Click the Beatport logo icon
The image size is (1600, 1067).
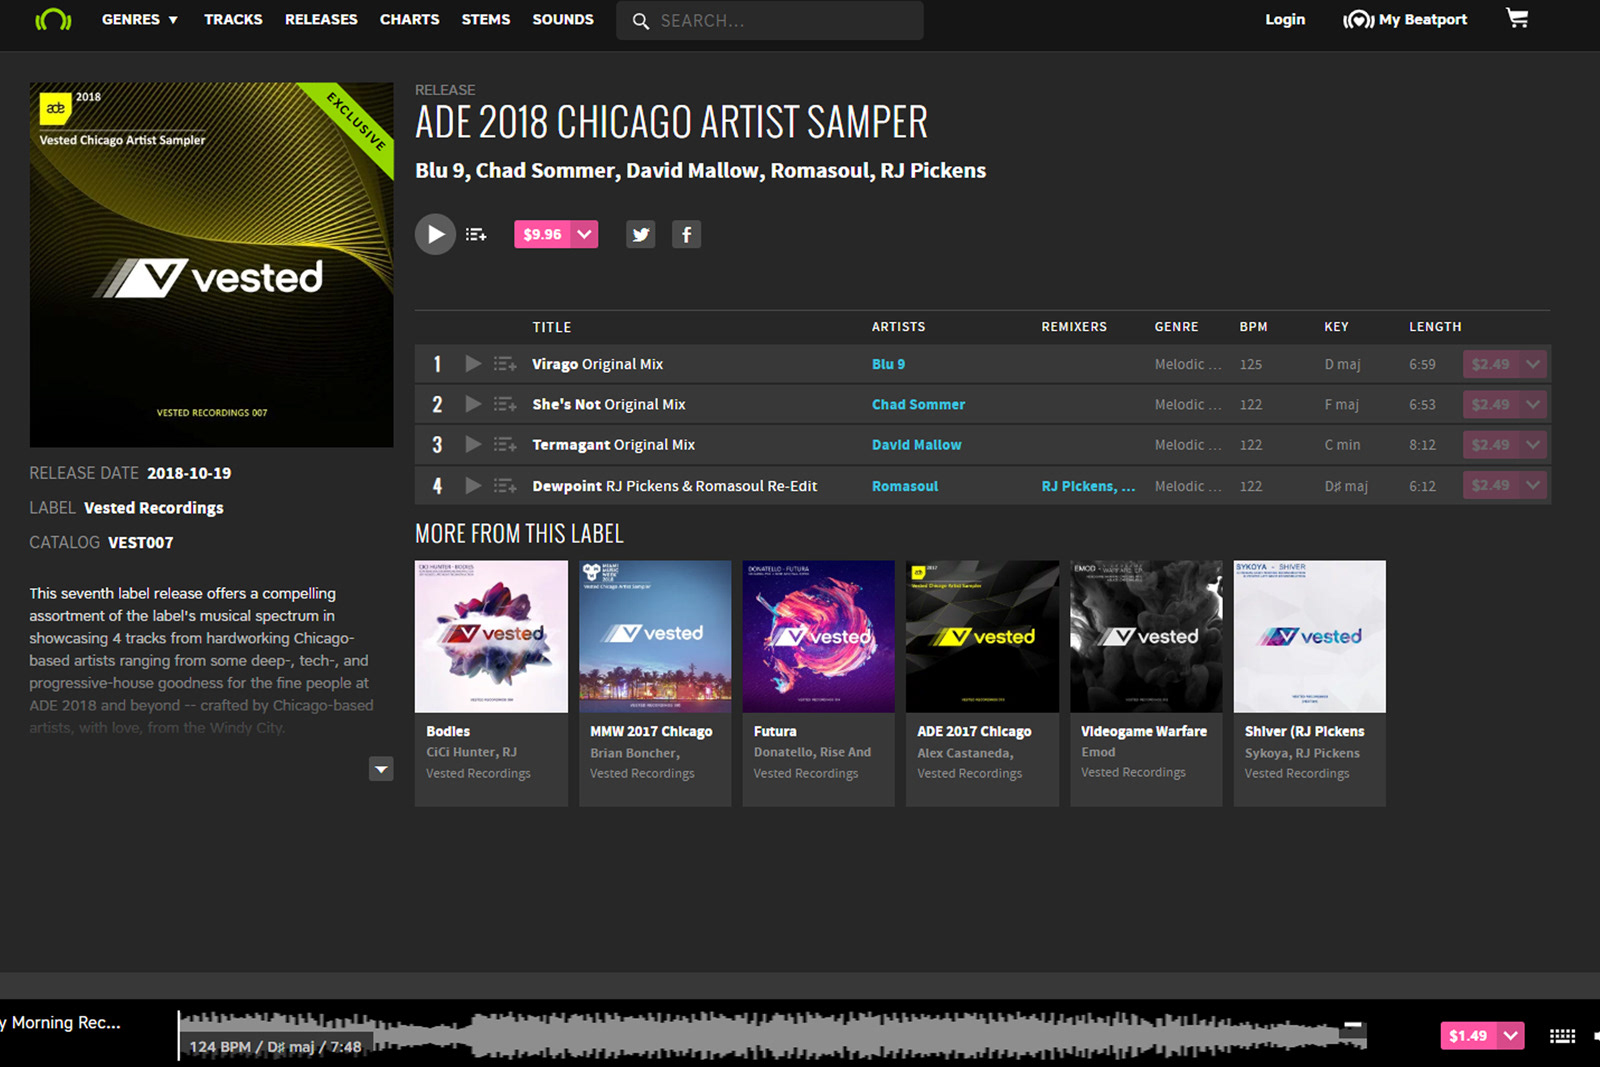[53, 20]
